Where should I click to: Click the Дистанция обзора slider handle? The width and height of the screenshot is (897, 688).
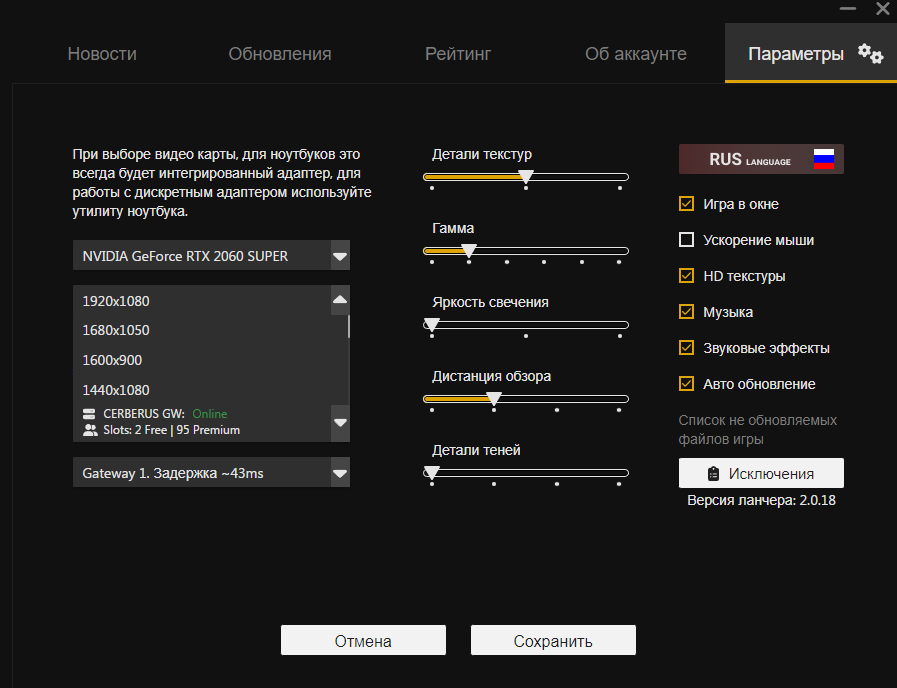494,398
